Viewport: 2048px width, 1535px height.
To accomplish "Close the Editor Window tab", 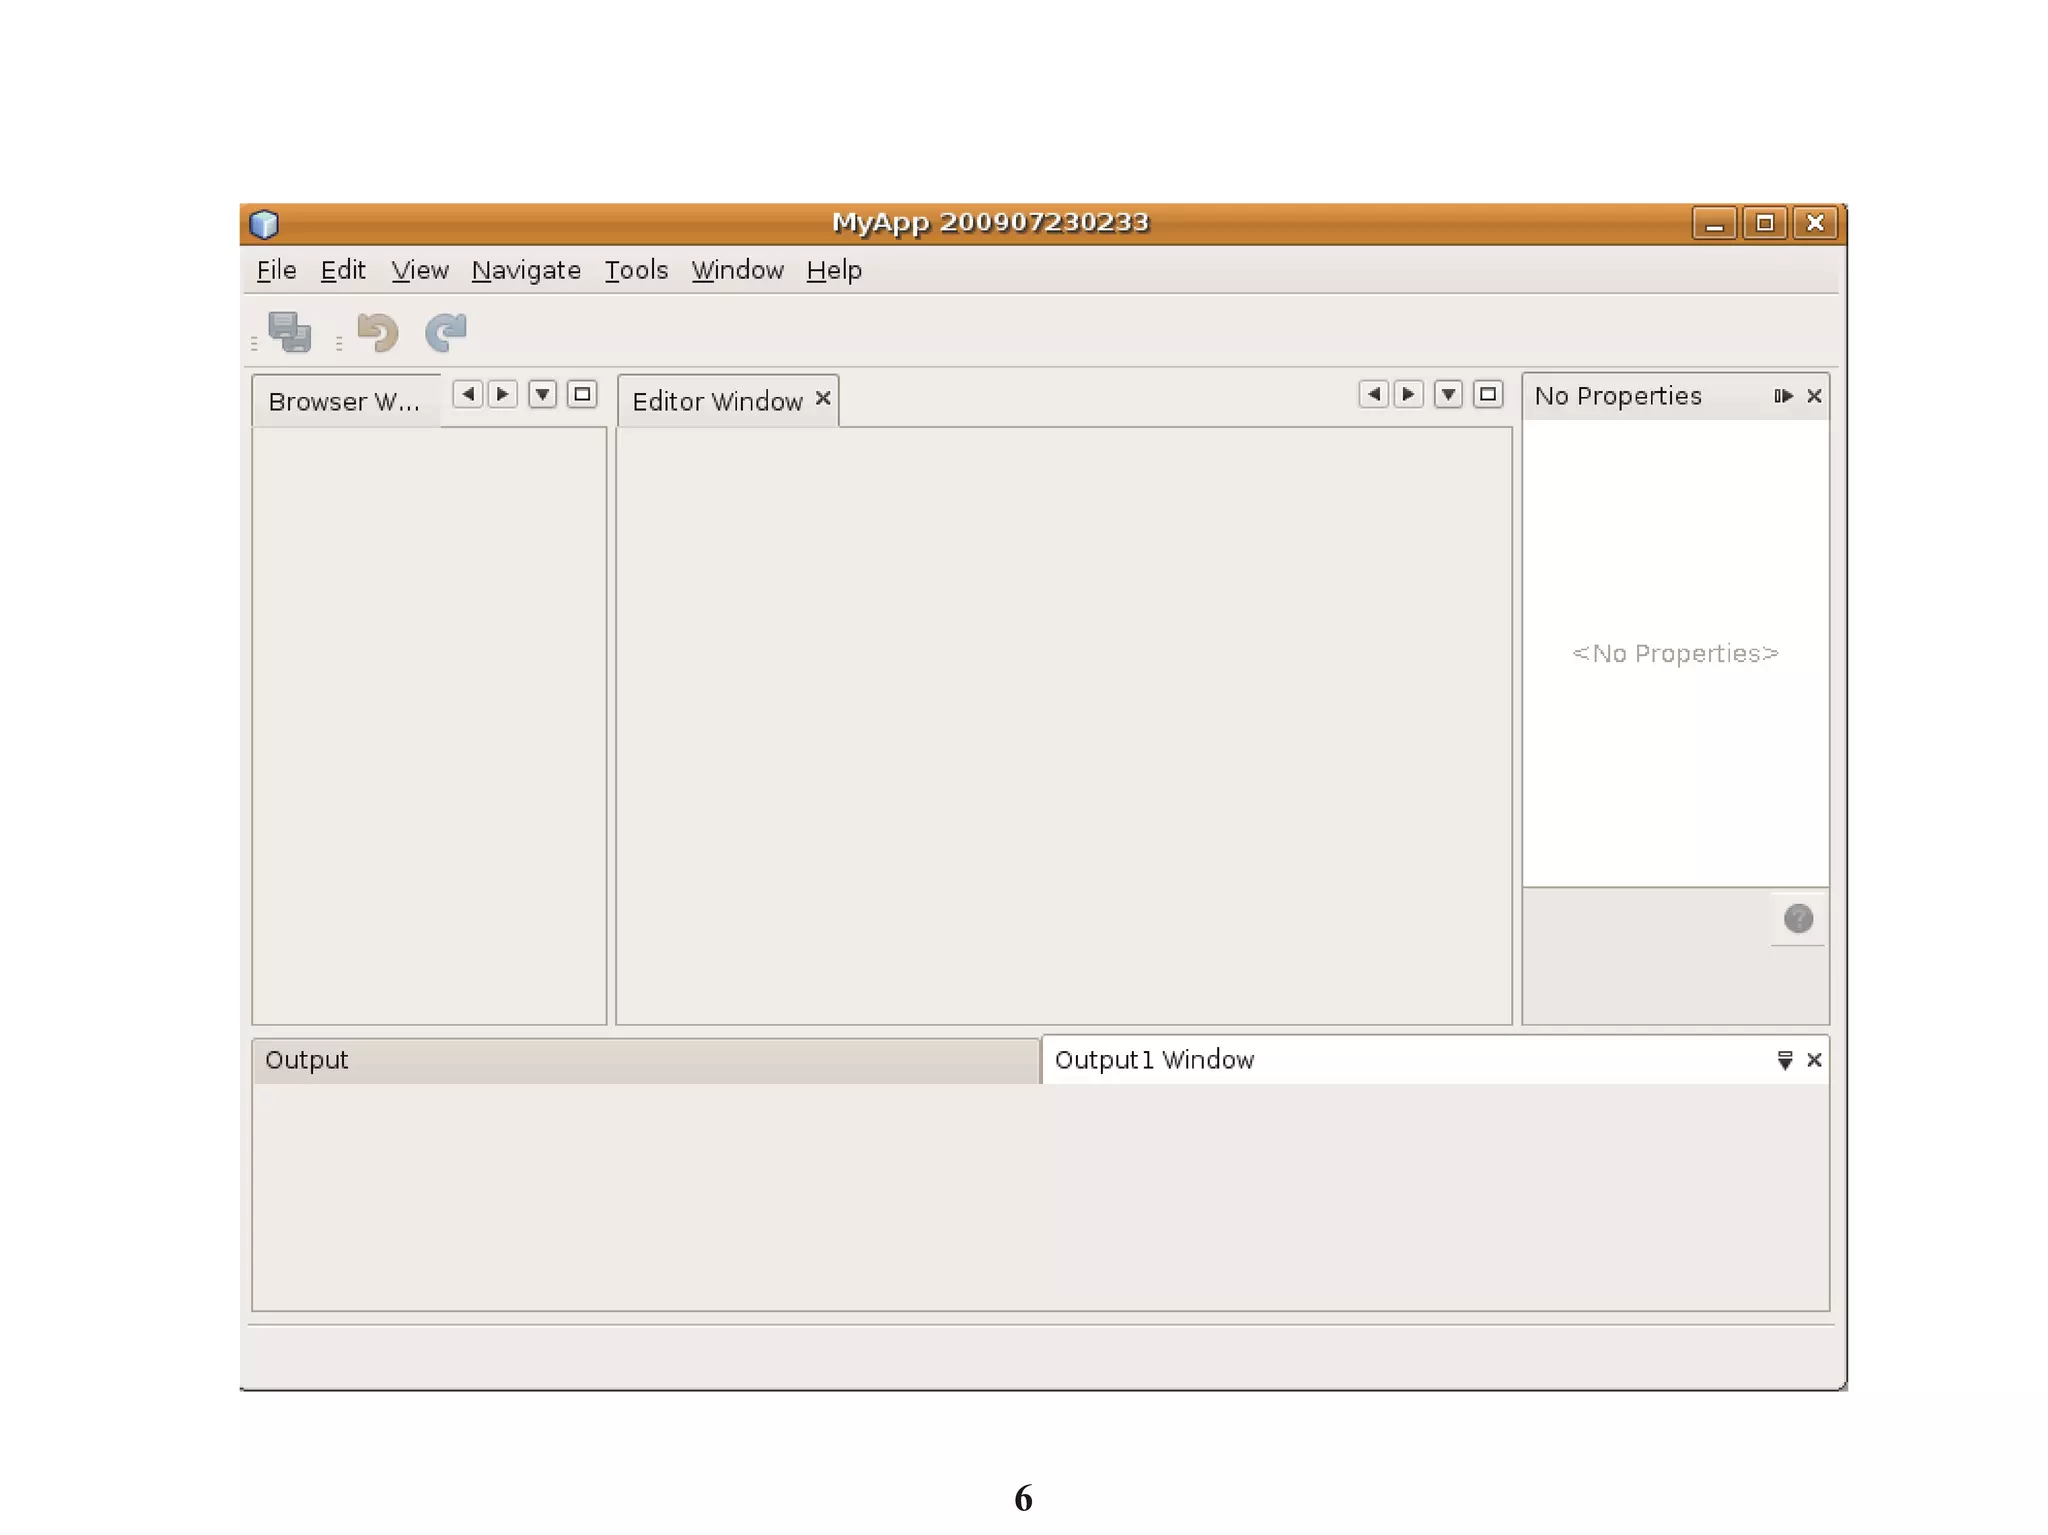I will point(823,398).
